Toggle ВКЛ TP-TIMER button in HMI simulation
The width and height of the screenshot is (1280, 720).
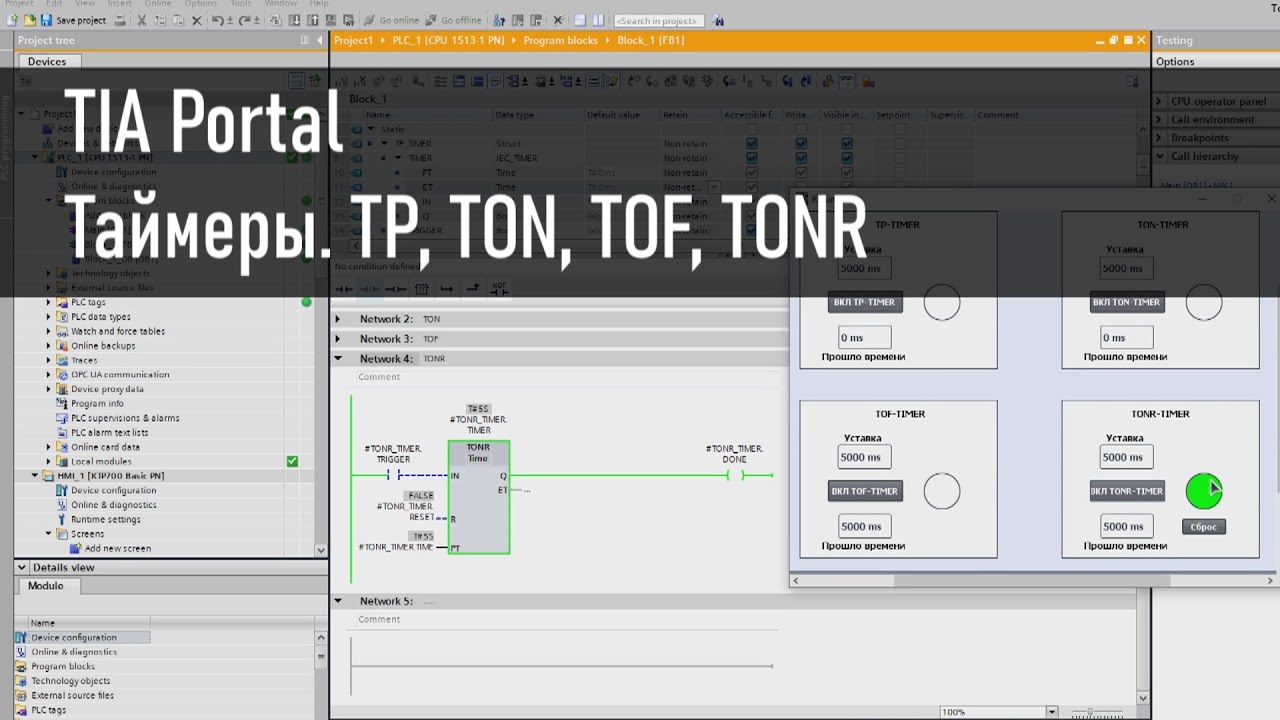(x=865, y=302)
